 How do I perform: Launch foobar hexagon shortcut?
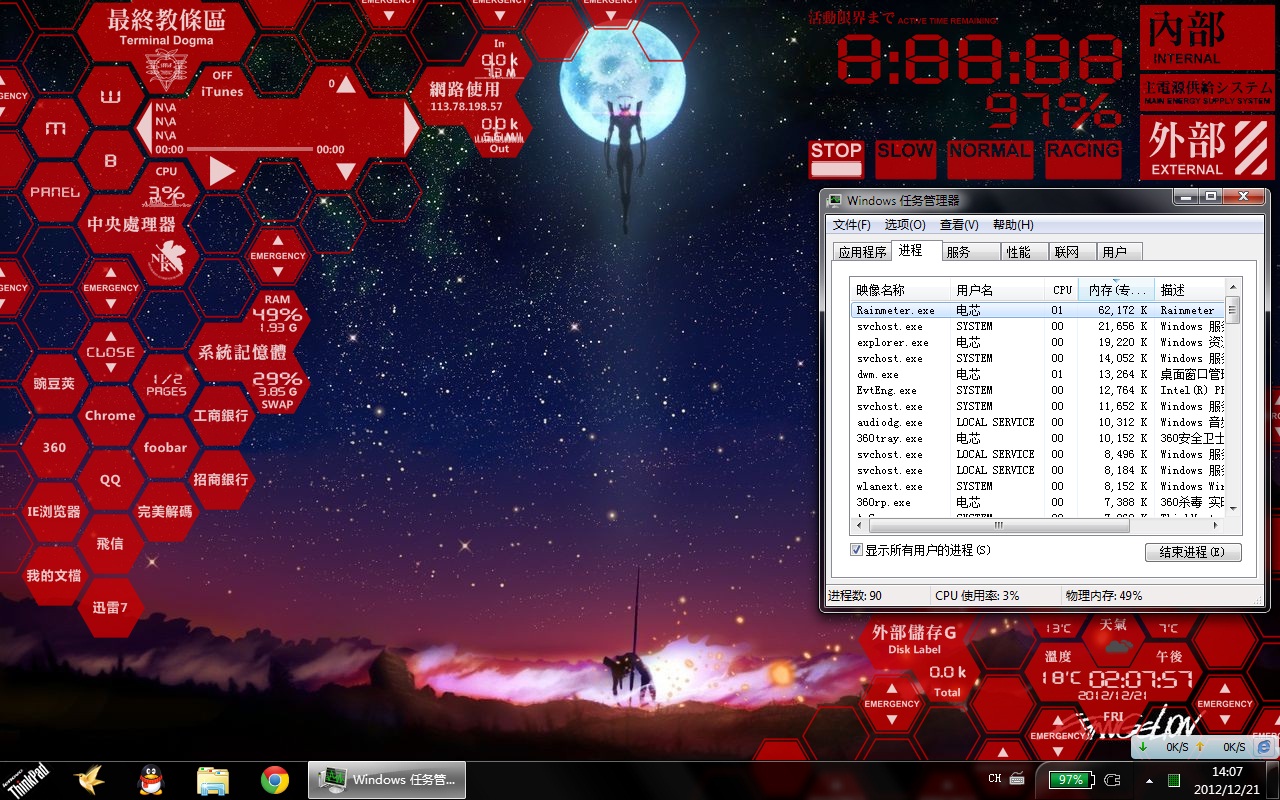tap(166, 448)
